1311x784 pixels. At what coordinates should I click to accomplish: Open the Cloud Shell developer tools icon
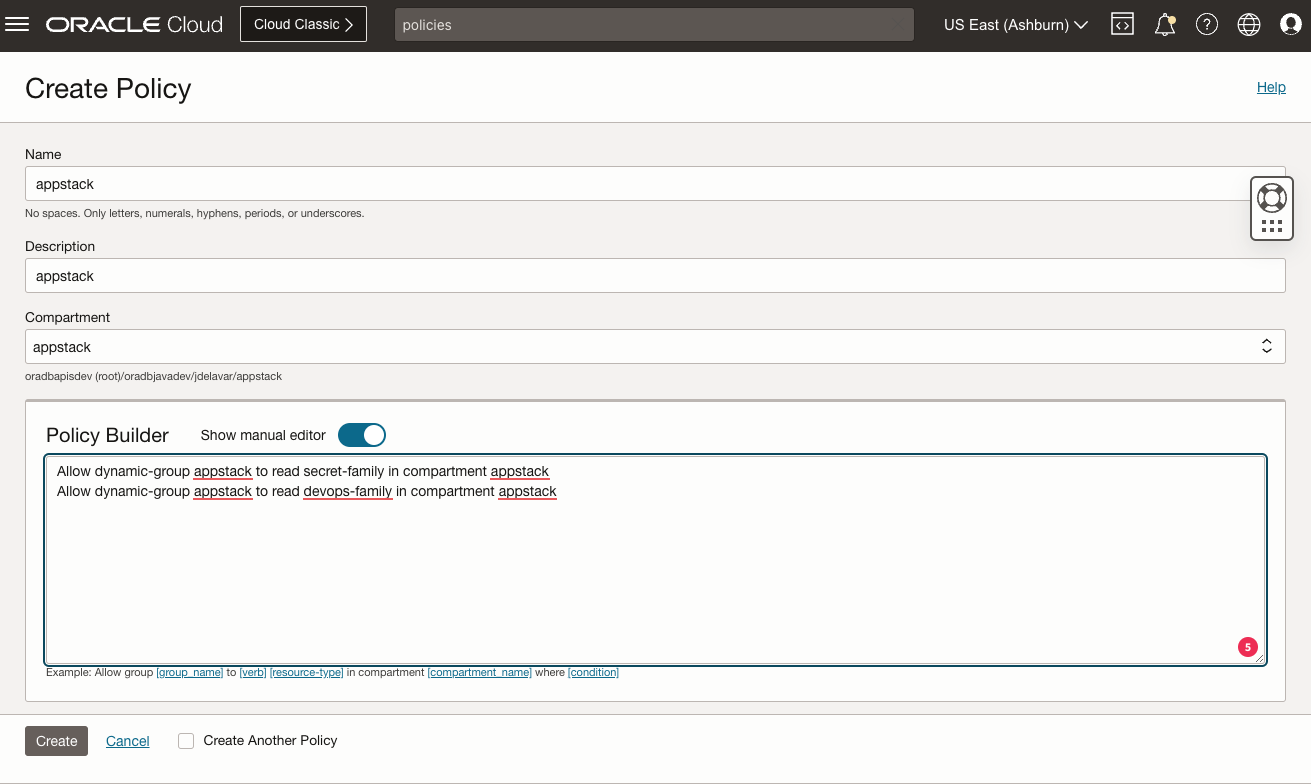click(1122, 25)
